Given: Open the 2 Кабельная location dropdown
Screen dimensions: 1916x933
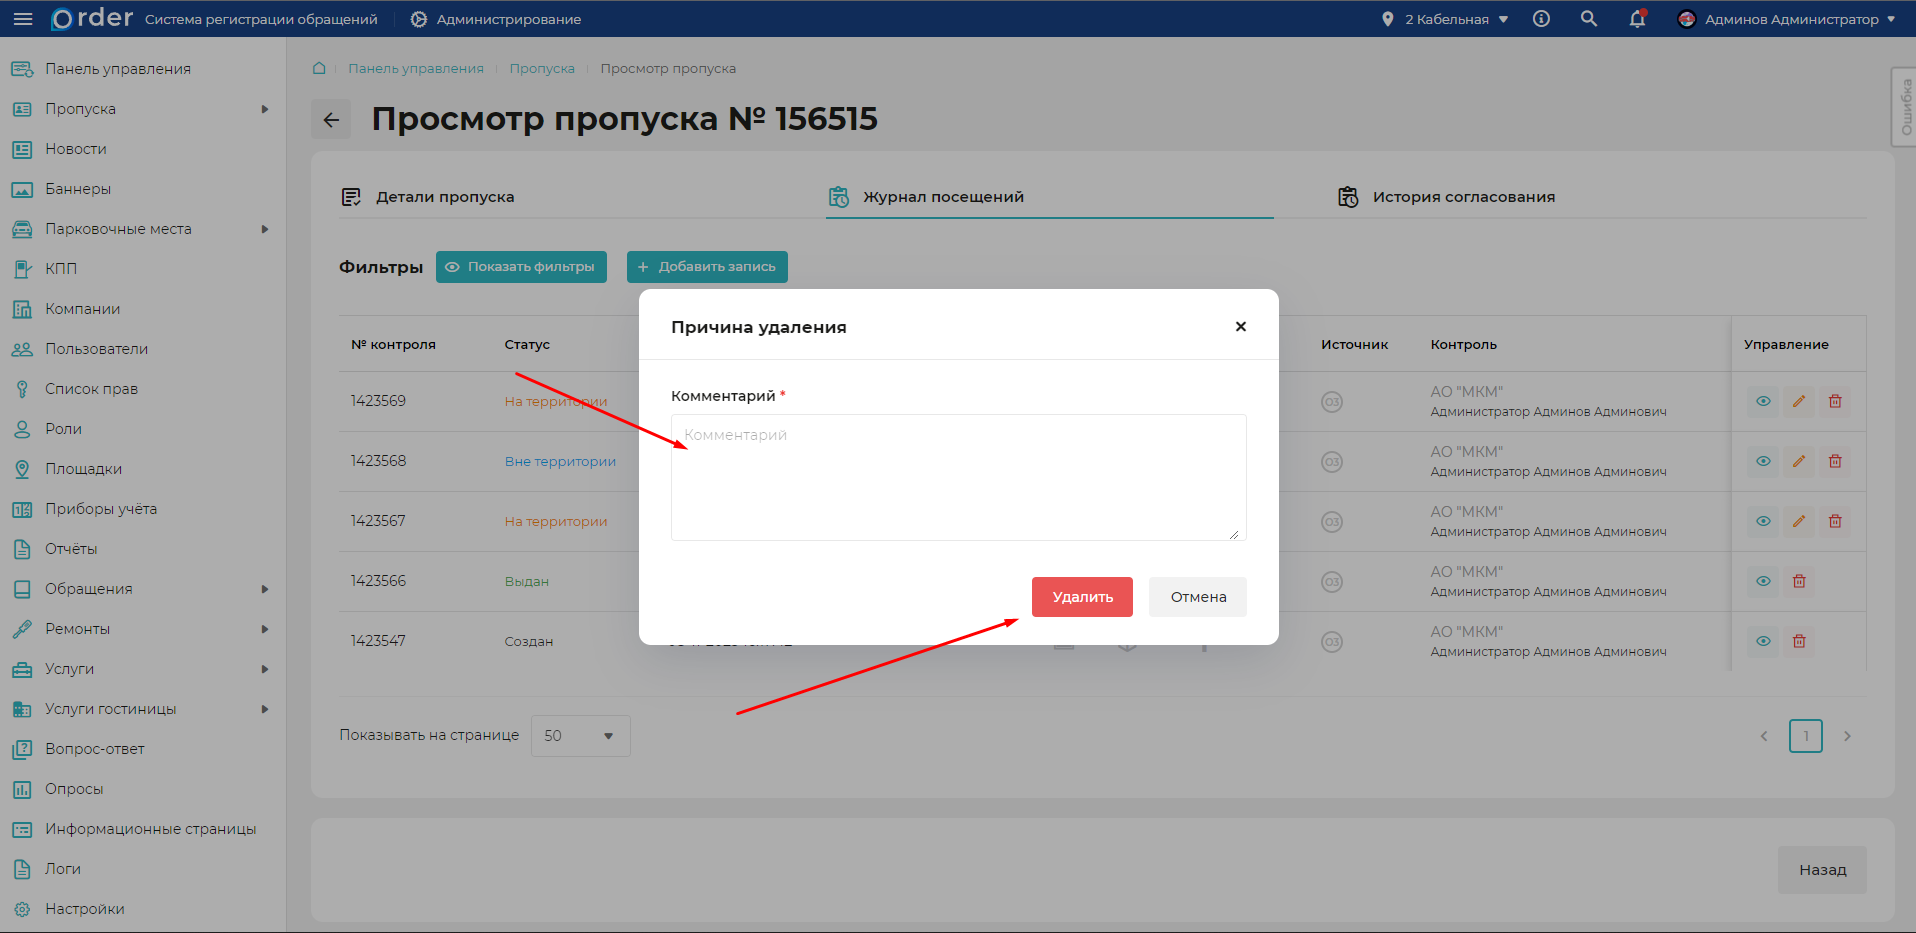Looking at the screenshot, I should [x=1446, y=19].
